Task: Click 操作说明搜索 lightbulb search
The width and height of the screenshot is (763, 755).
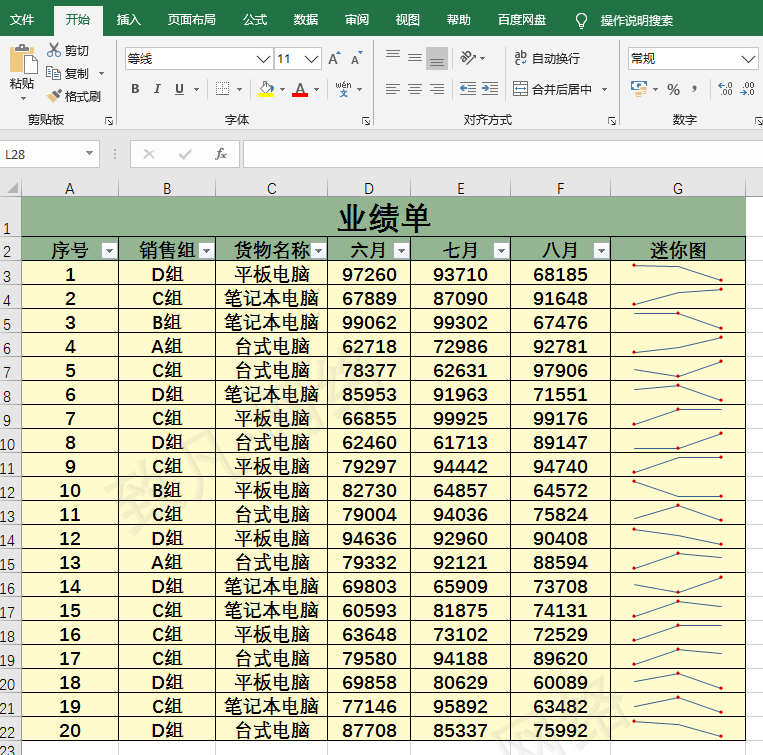Action: [x=625, y=20]
